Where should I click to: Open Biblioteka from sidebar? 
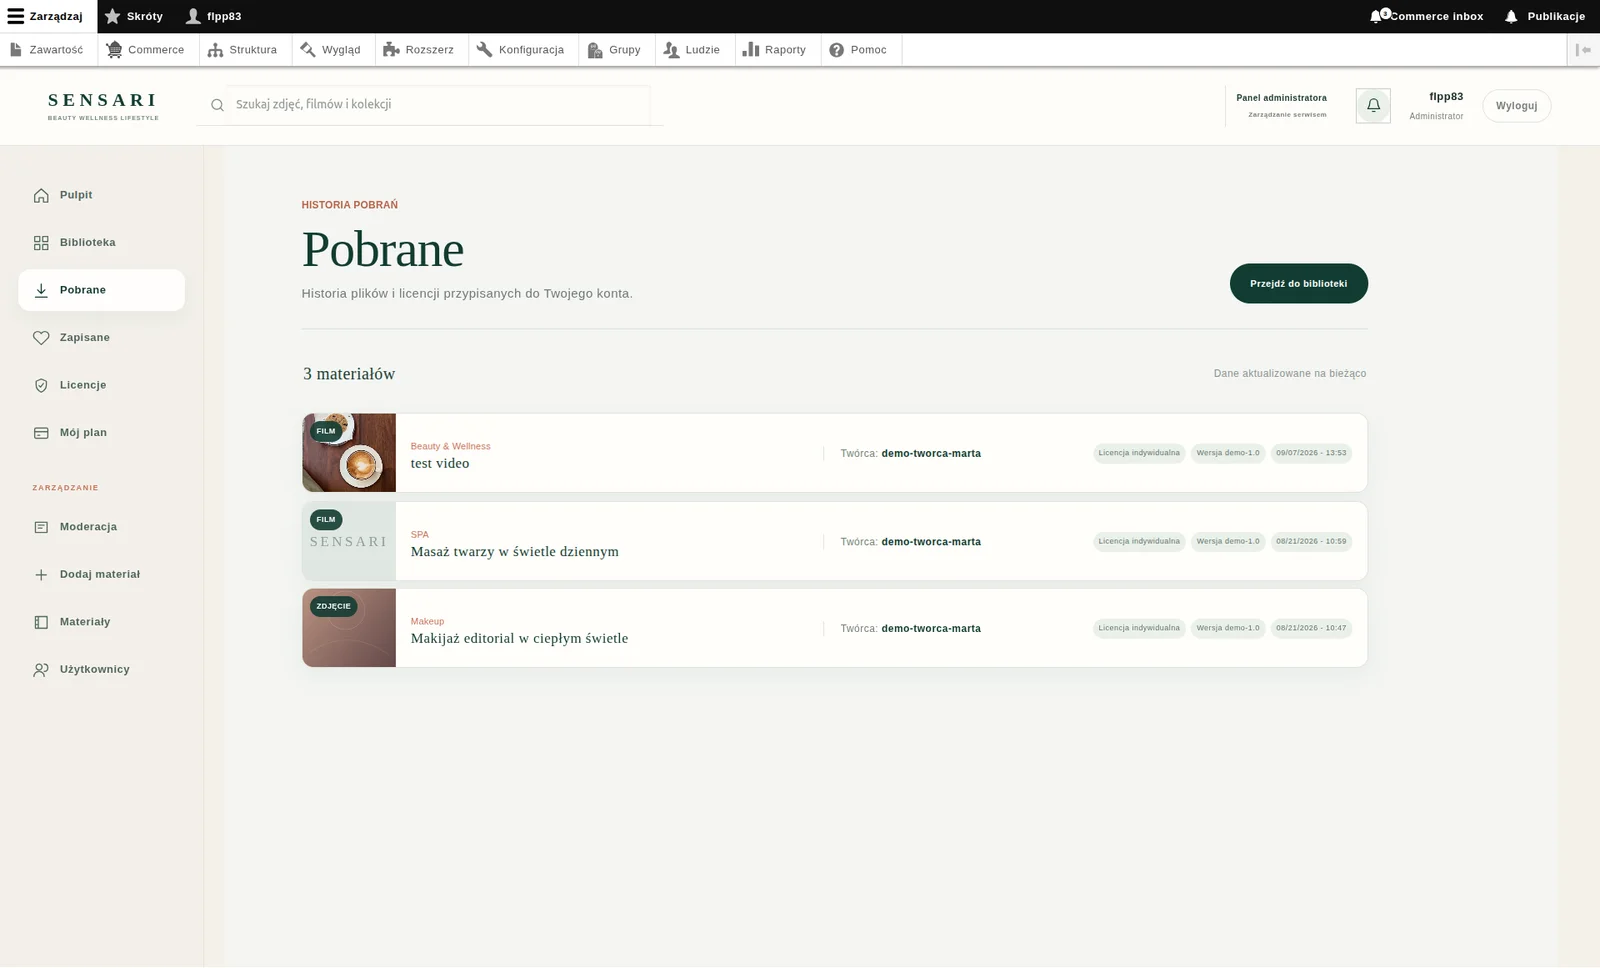[102, 243]
